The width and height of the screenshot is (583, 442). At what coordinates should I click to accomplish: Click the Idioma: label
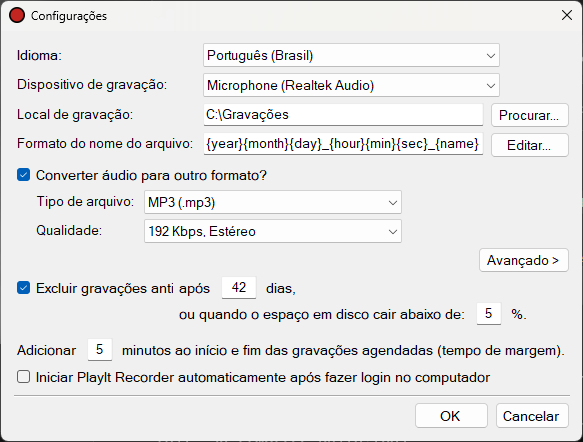(39, 55)
